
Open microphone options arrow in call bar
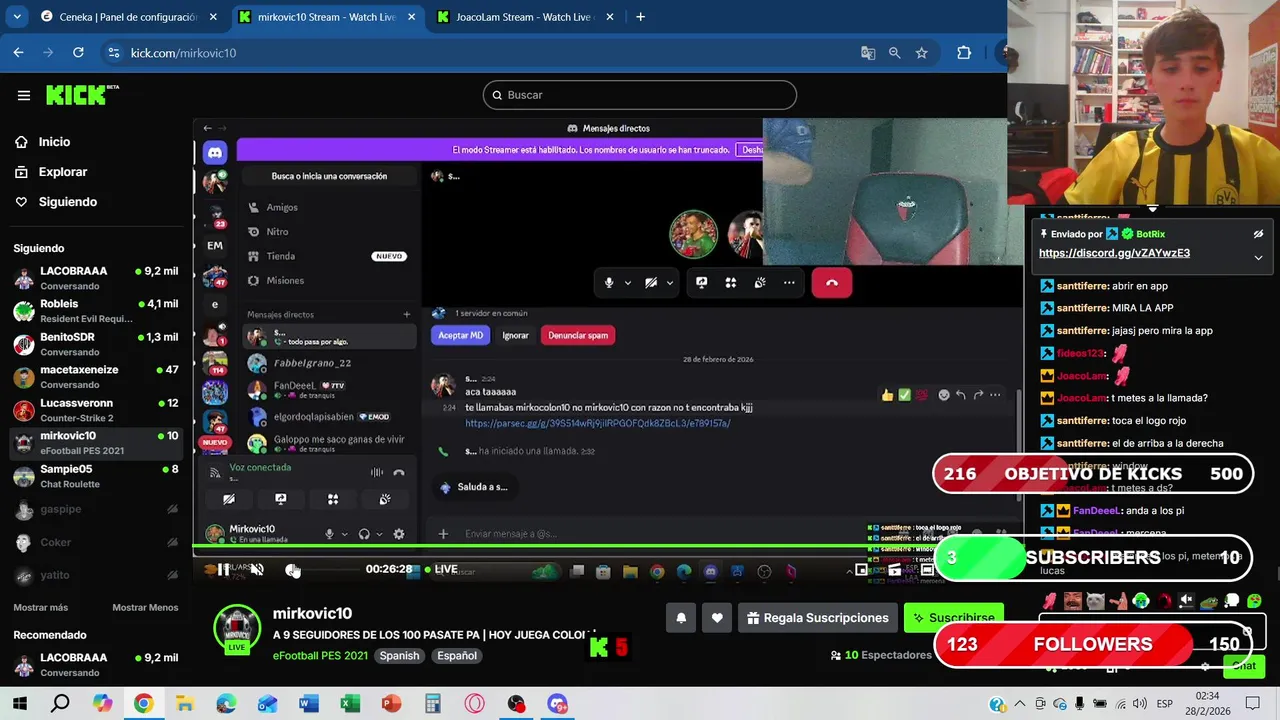point(628,283)
